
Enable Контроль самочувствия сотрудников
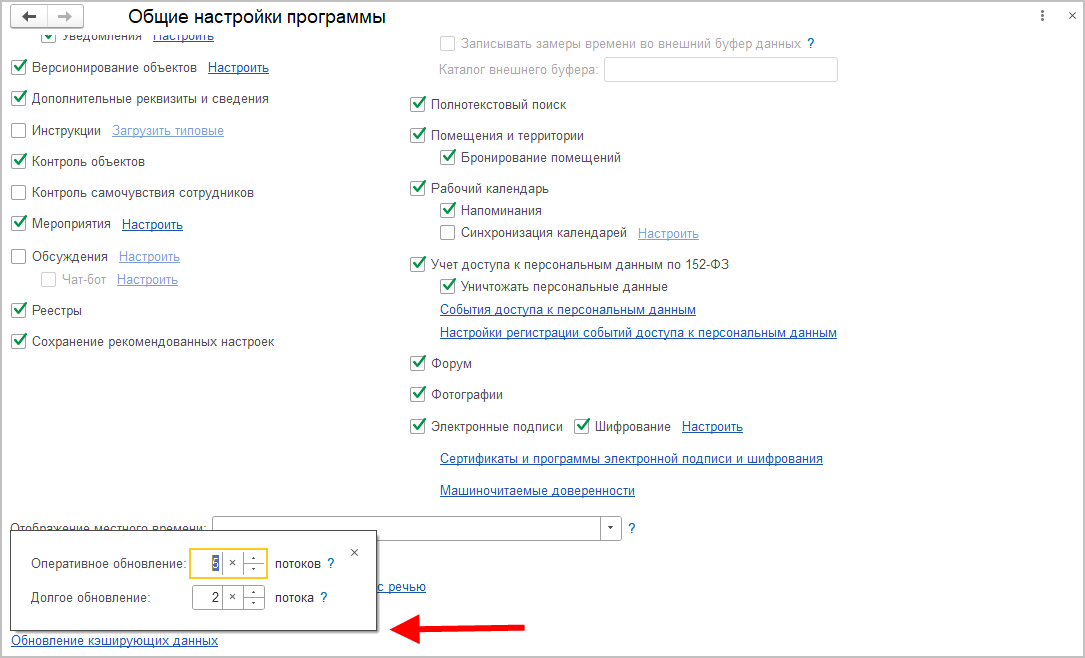(18, 192)
